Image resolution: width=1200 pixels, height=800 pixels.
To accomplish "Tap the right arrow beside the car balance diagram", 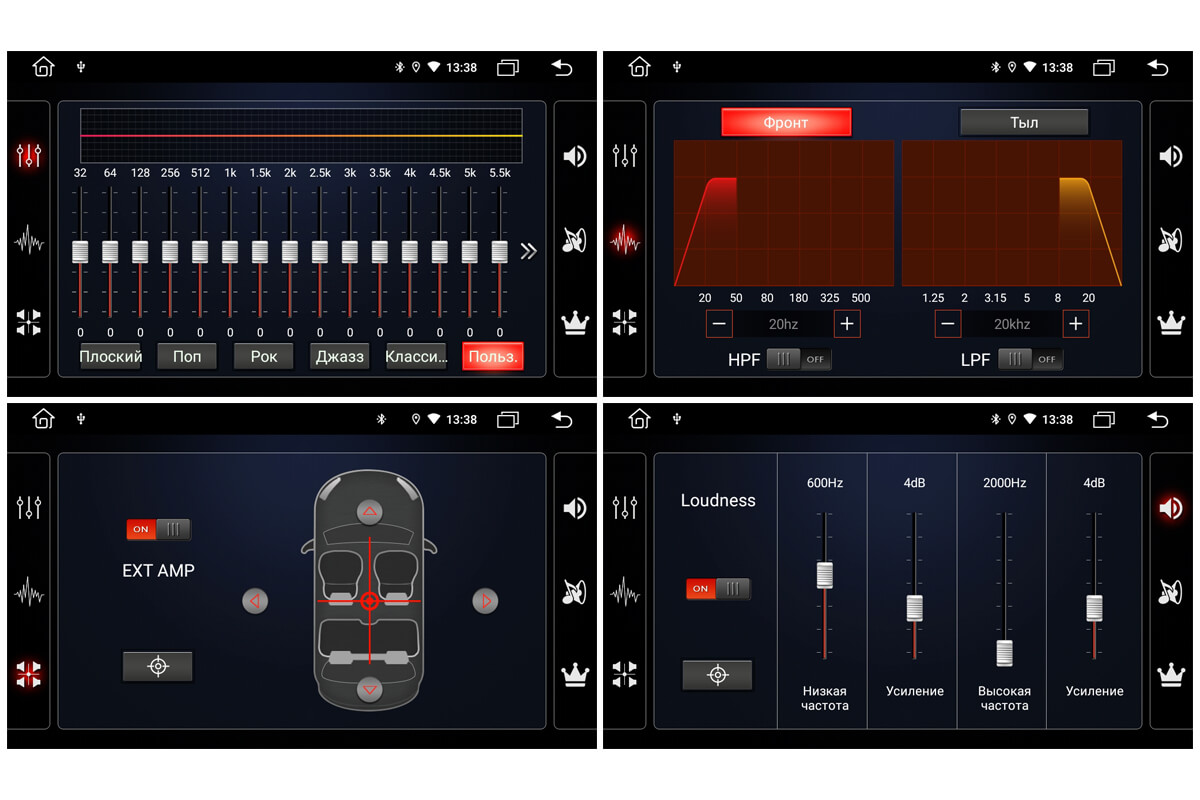I will 486,601.
